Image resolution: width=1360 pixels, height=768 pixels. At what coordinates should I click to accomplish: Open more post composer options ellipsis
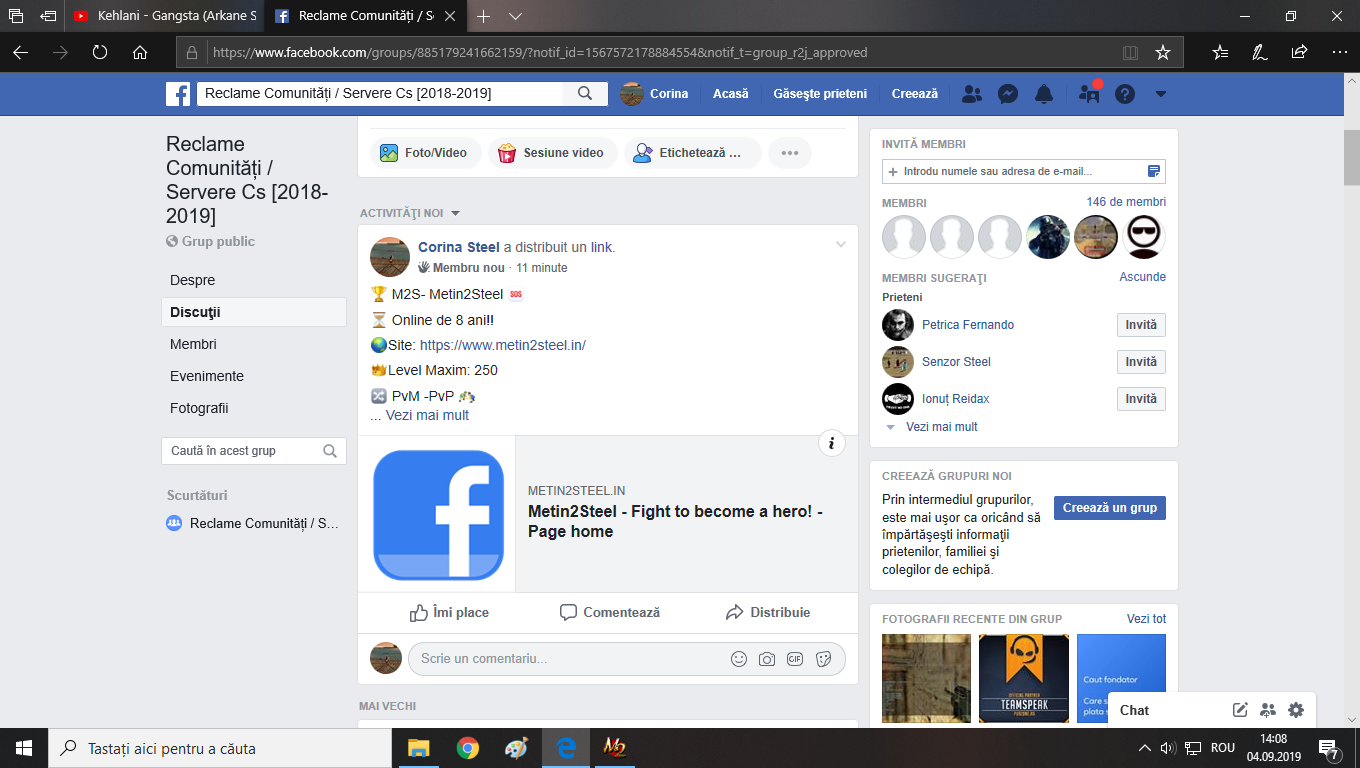[790, 153]
